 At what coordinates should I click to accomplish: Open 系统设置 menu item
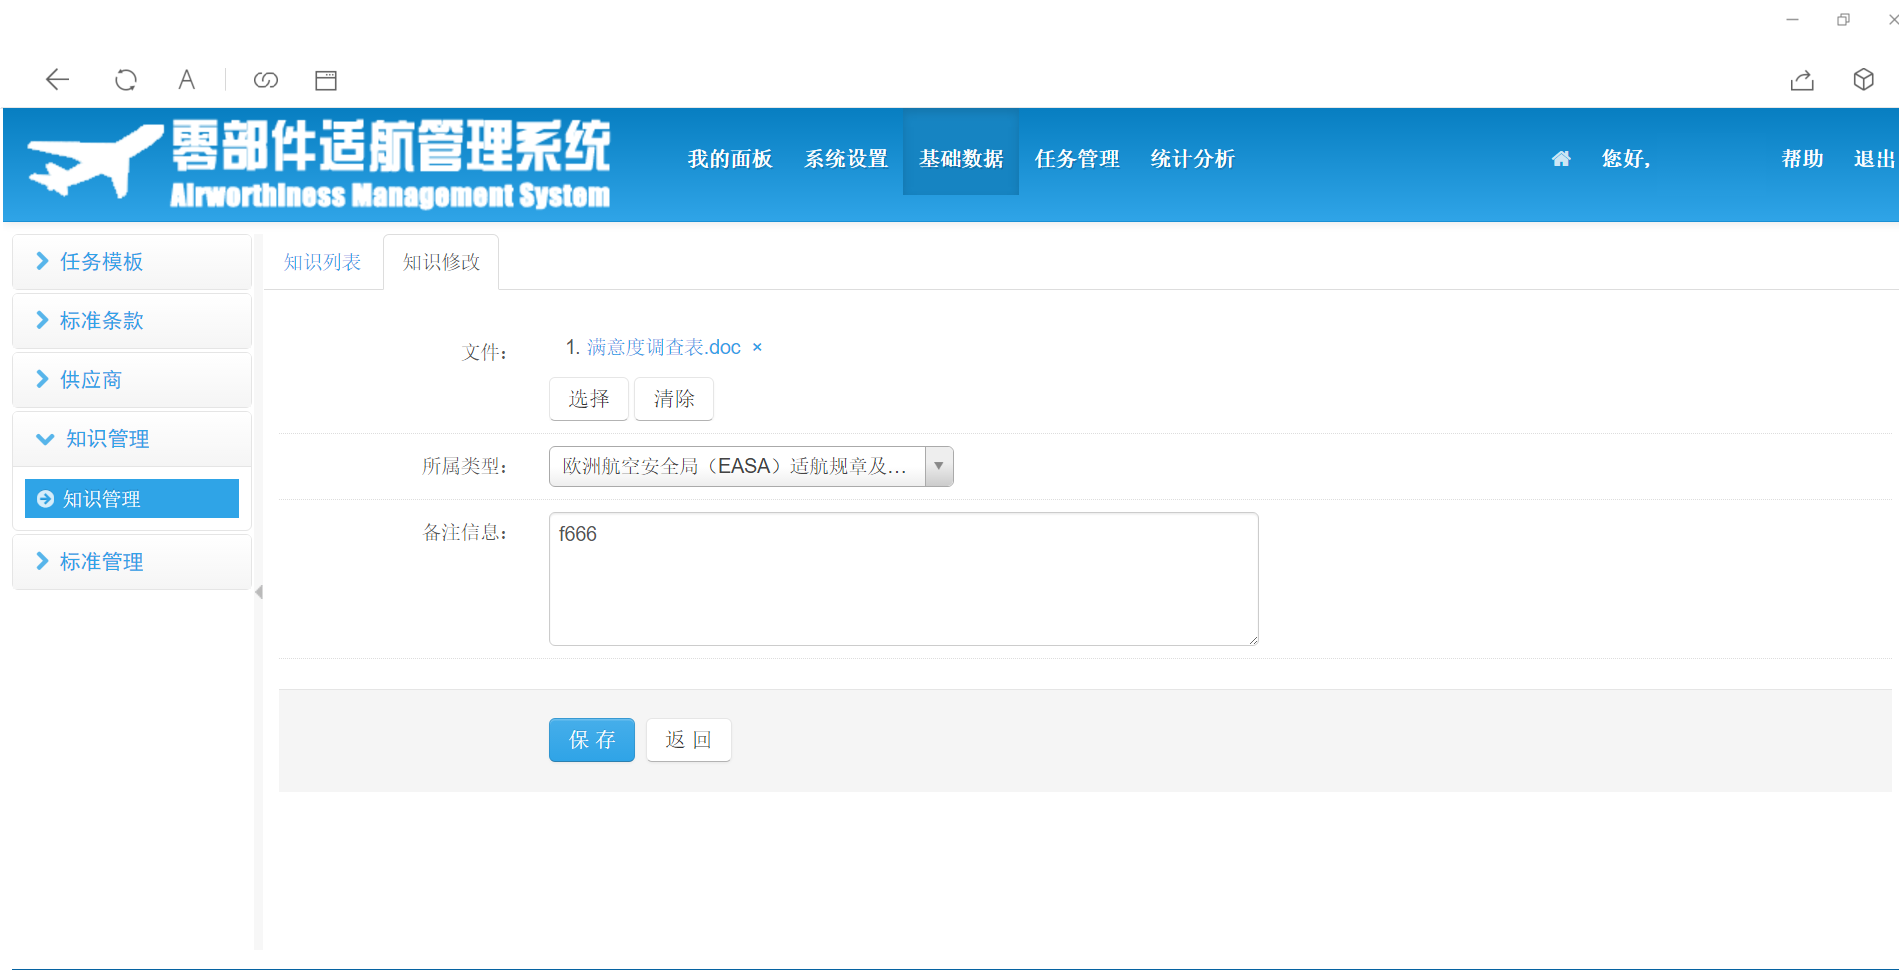(846, 159)
